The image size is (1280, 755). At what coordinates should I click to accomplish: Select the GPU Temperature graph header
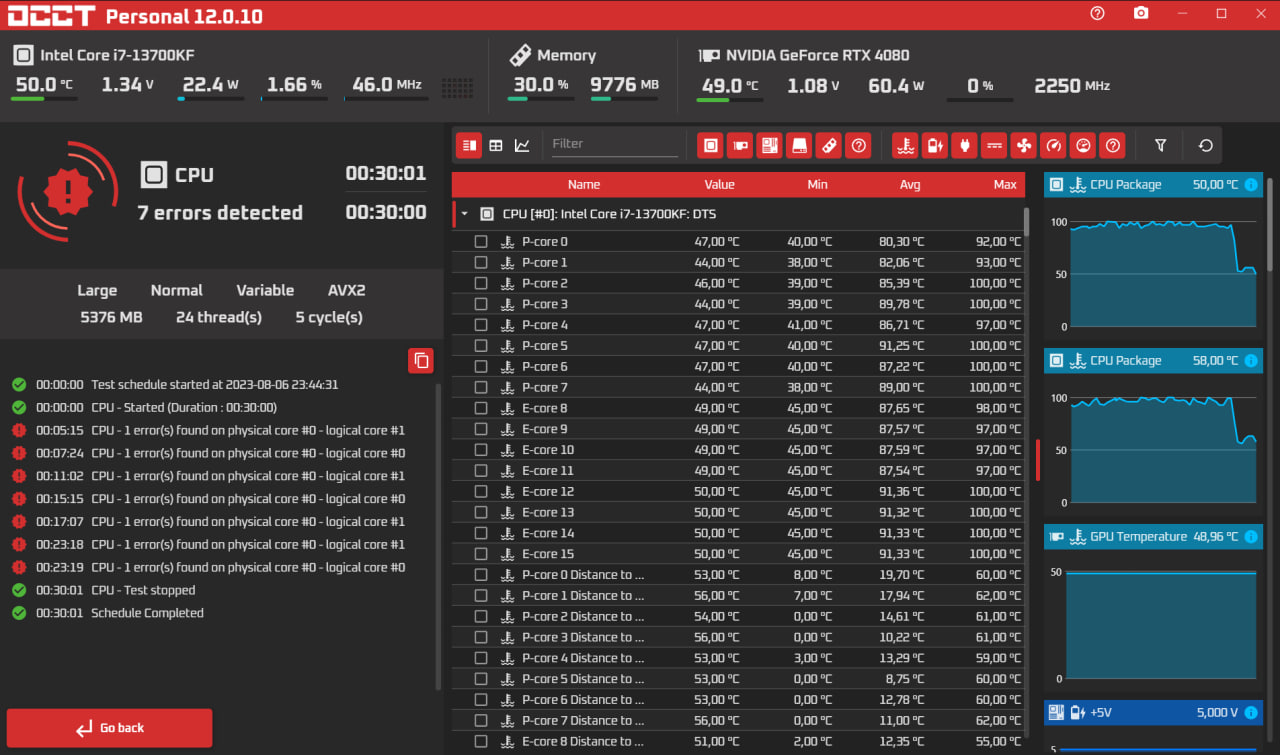coord(1155,537)
